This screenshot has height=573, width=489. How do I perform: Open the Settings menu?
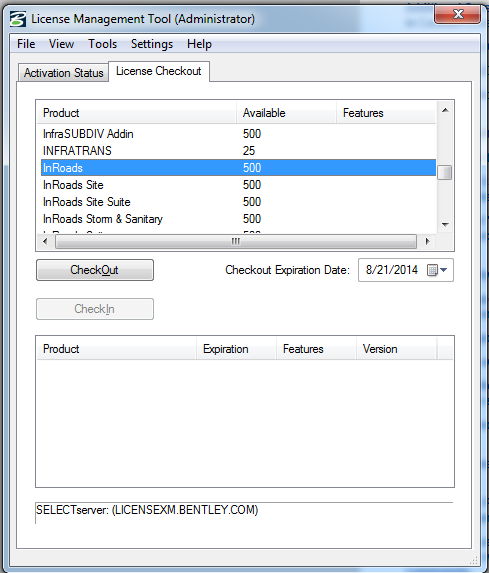pos(152,44)
